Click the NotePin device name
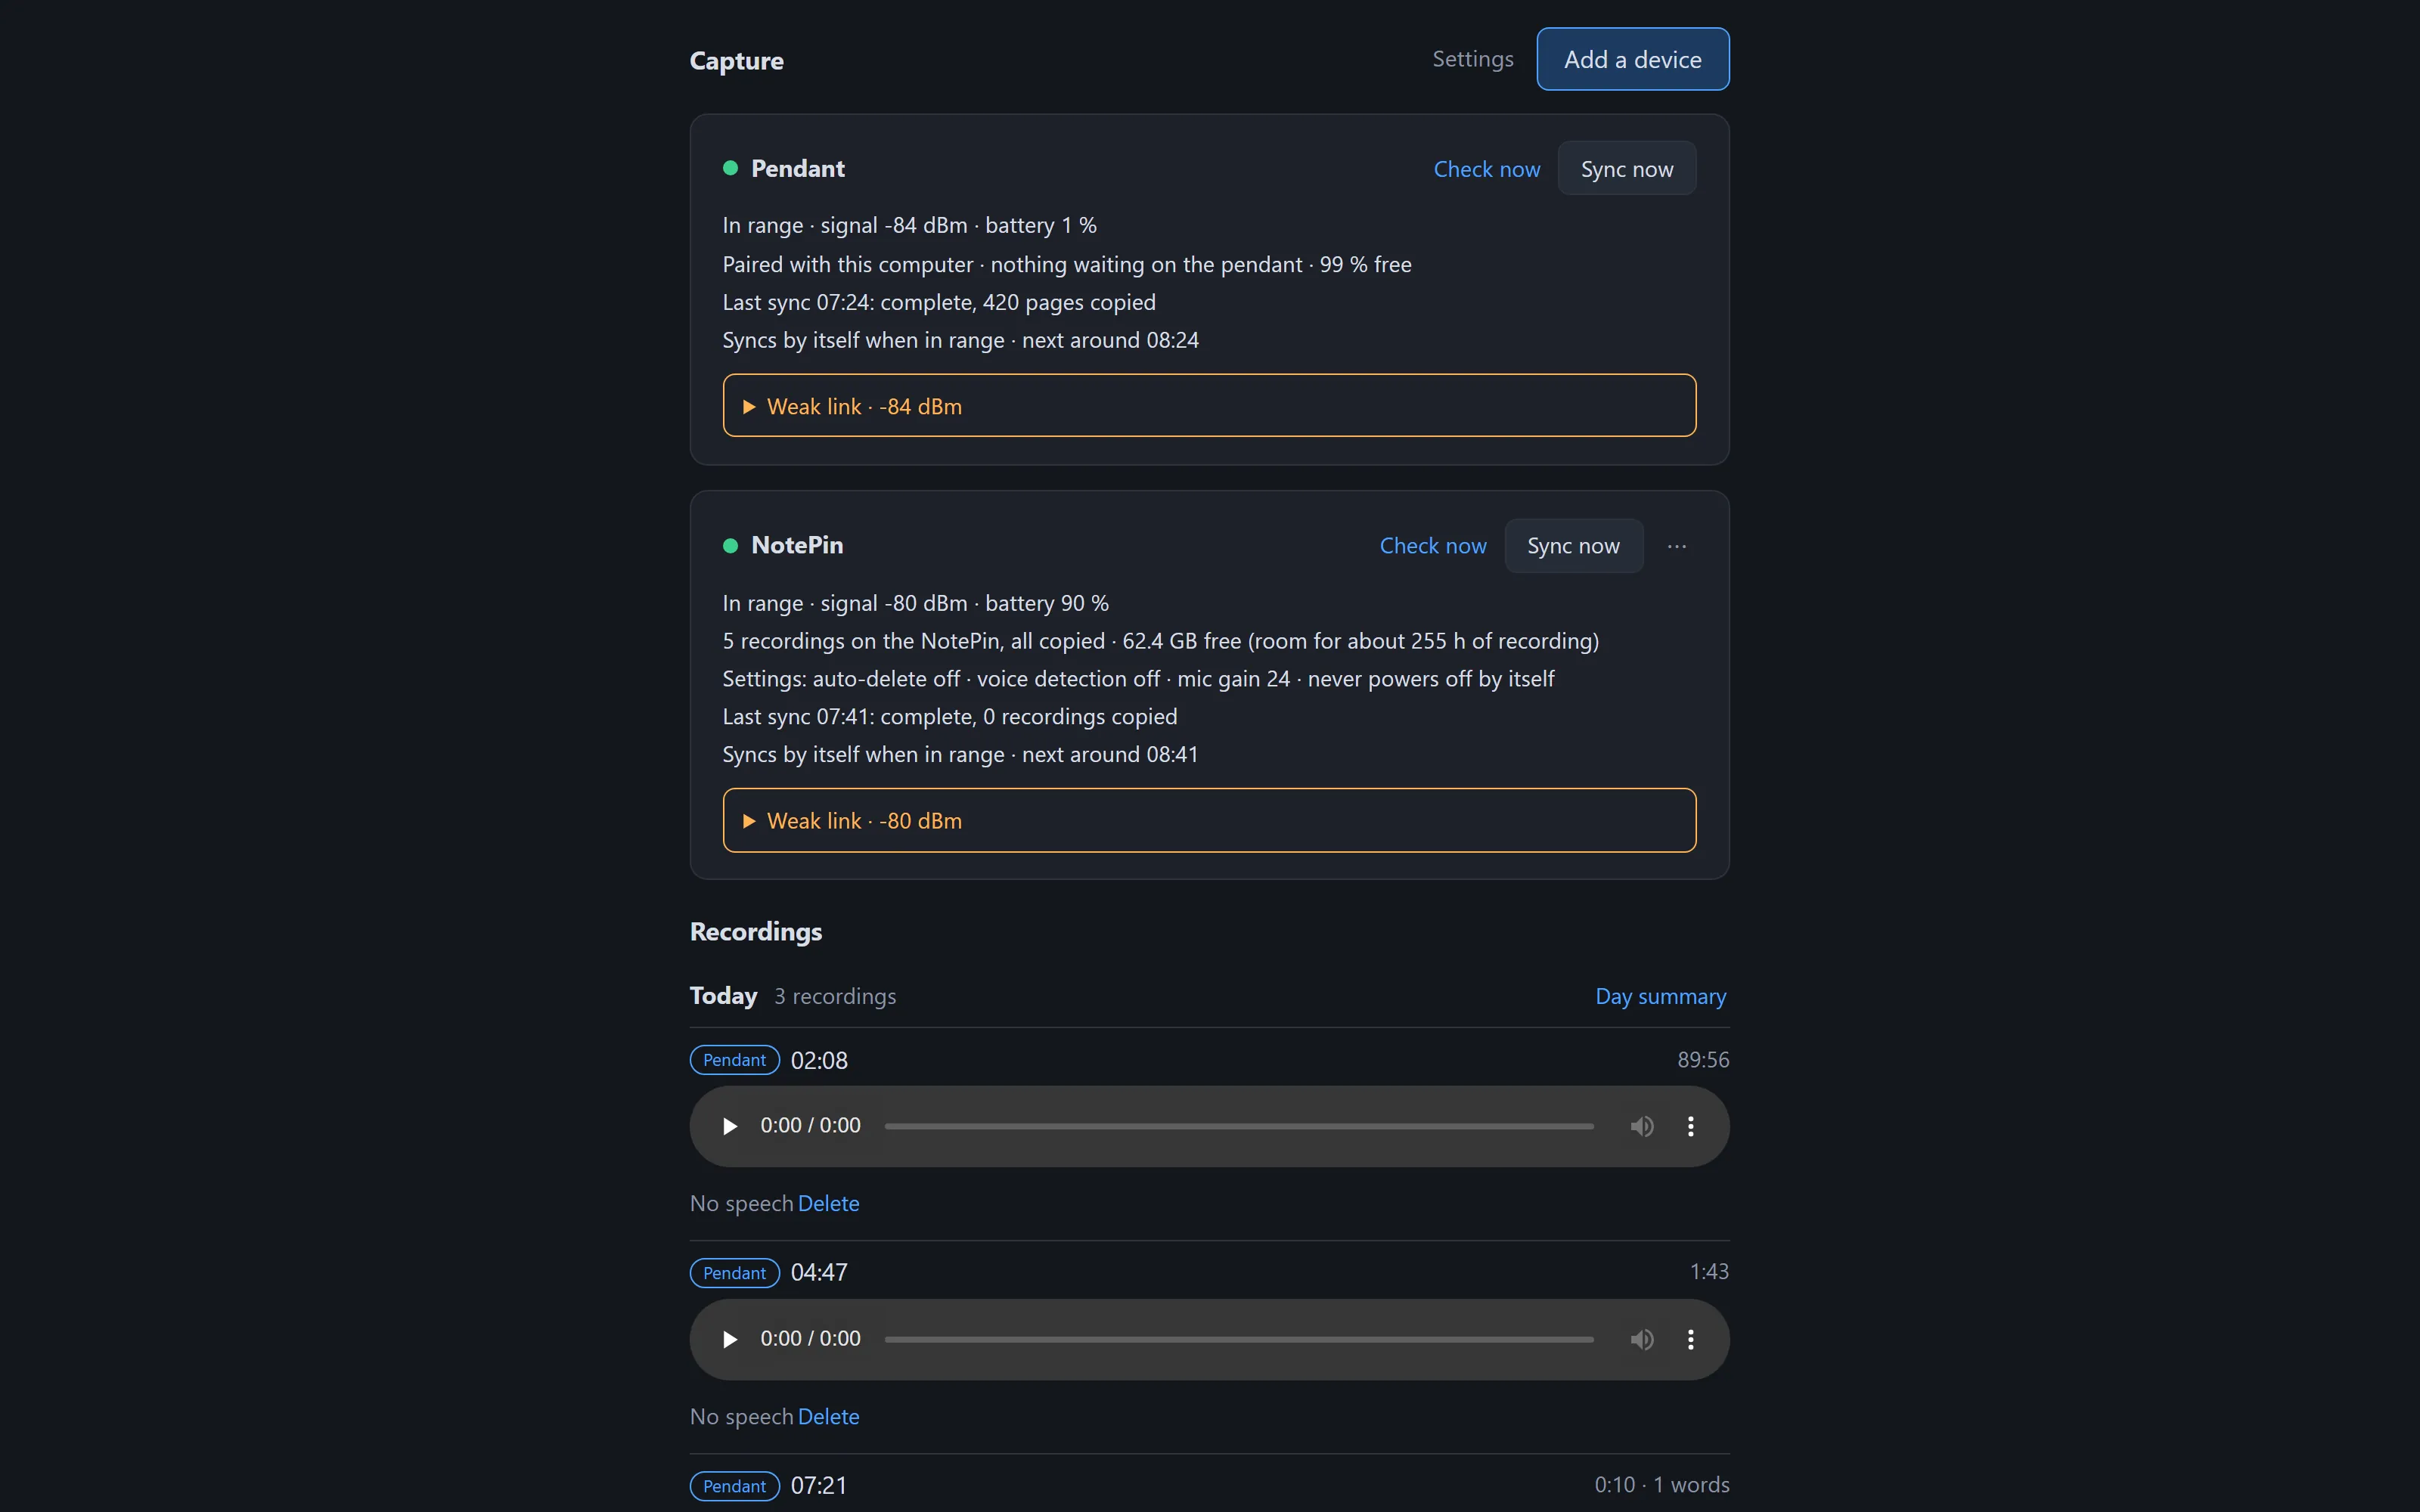Image resolution: width=2420 pixels, height=1512 pixels. (x=797, y=545)
